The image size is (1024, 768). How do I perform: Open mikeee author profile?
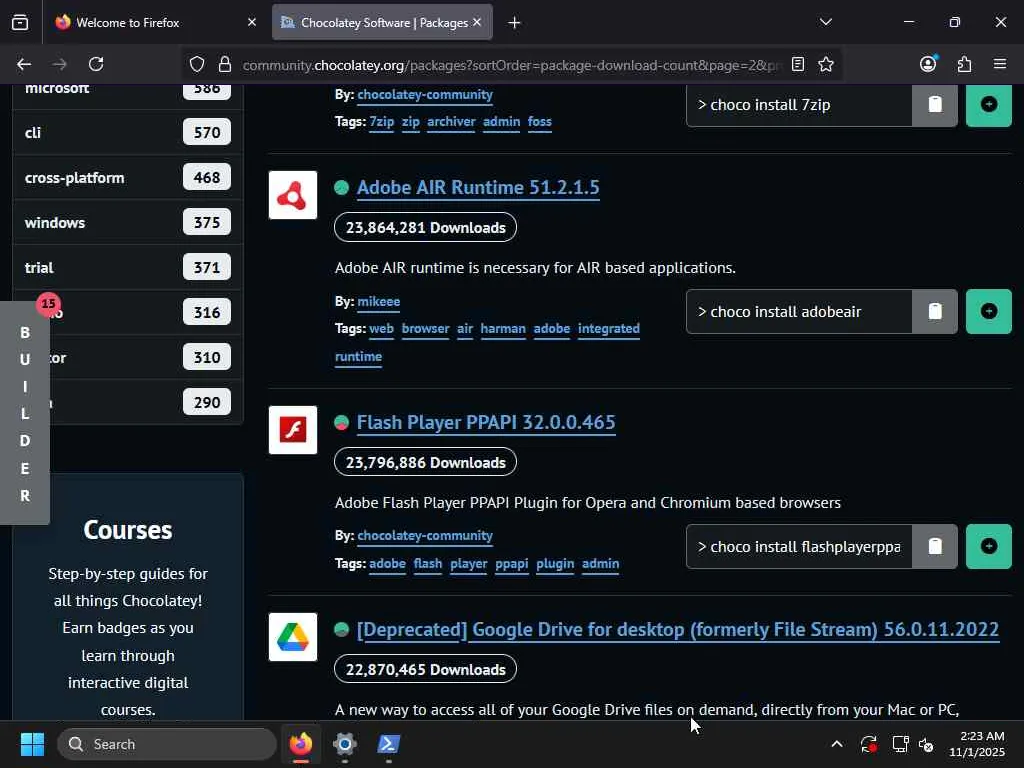(379, 302)
